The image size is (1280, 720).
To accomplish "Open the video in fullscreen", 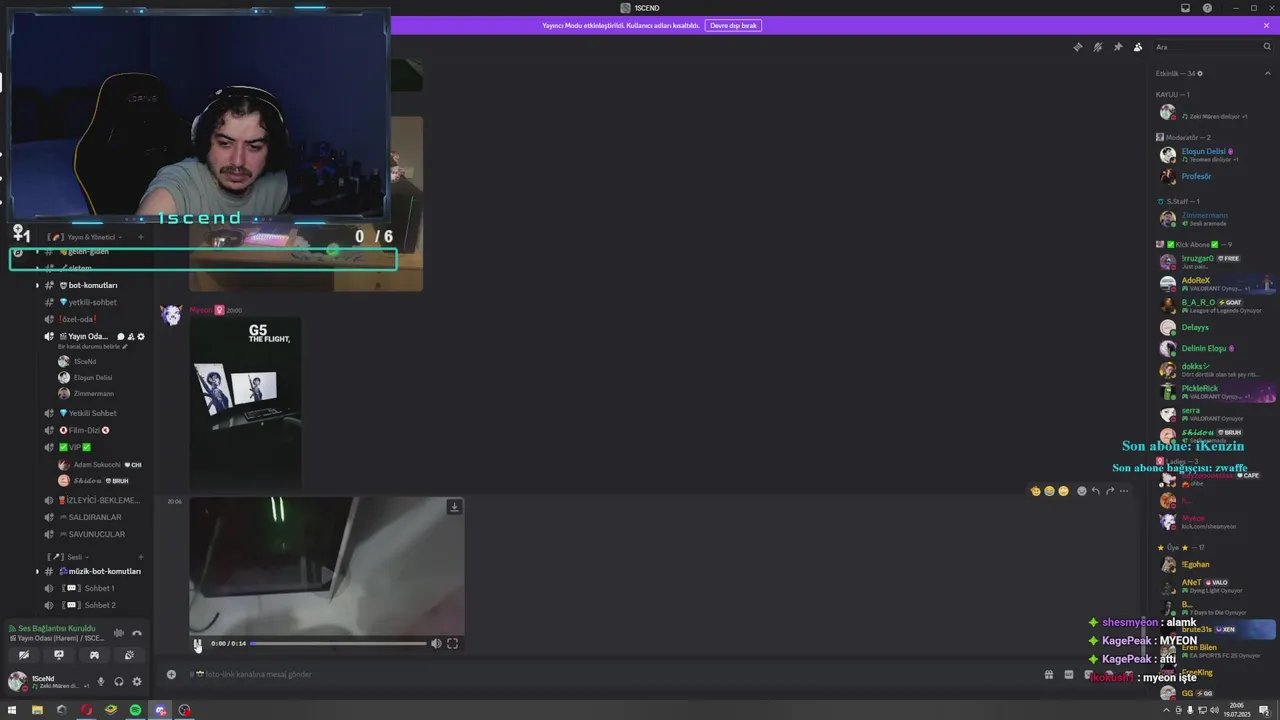I will 452,644.
